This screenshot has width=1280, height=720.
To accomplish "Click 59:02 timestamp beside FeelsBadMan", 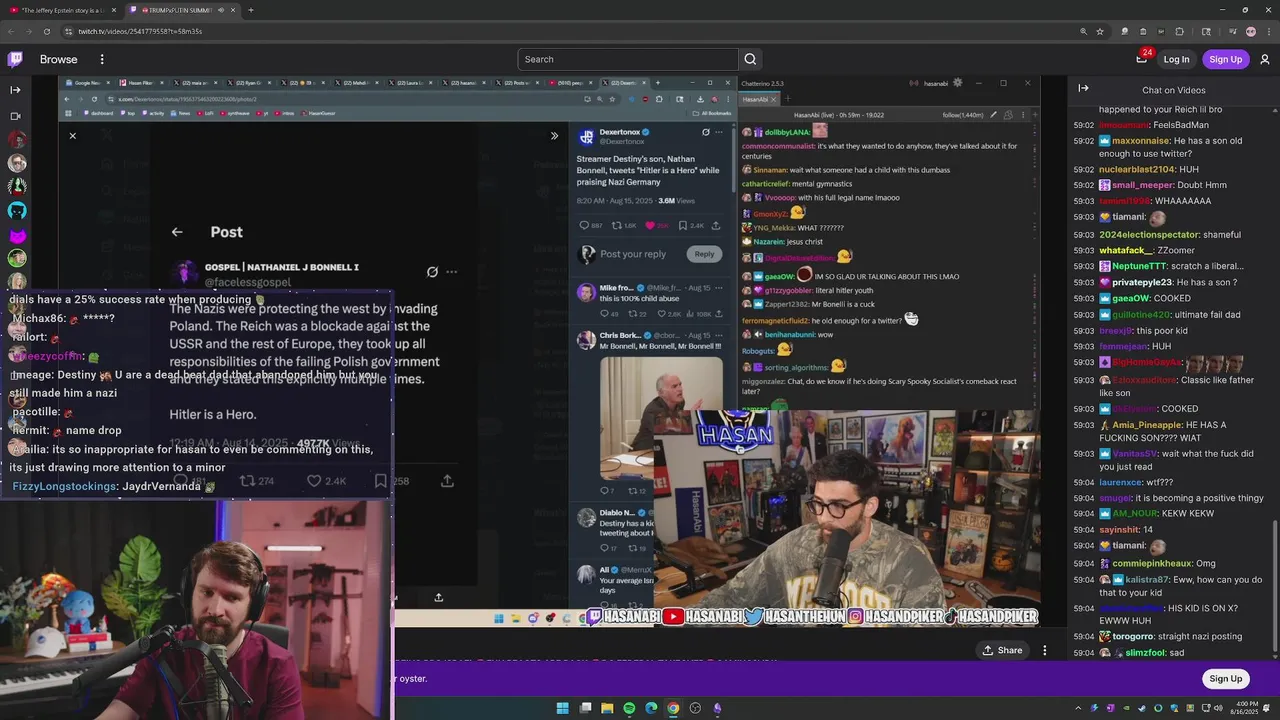I will point(1084,125).
